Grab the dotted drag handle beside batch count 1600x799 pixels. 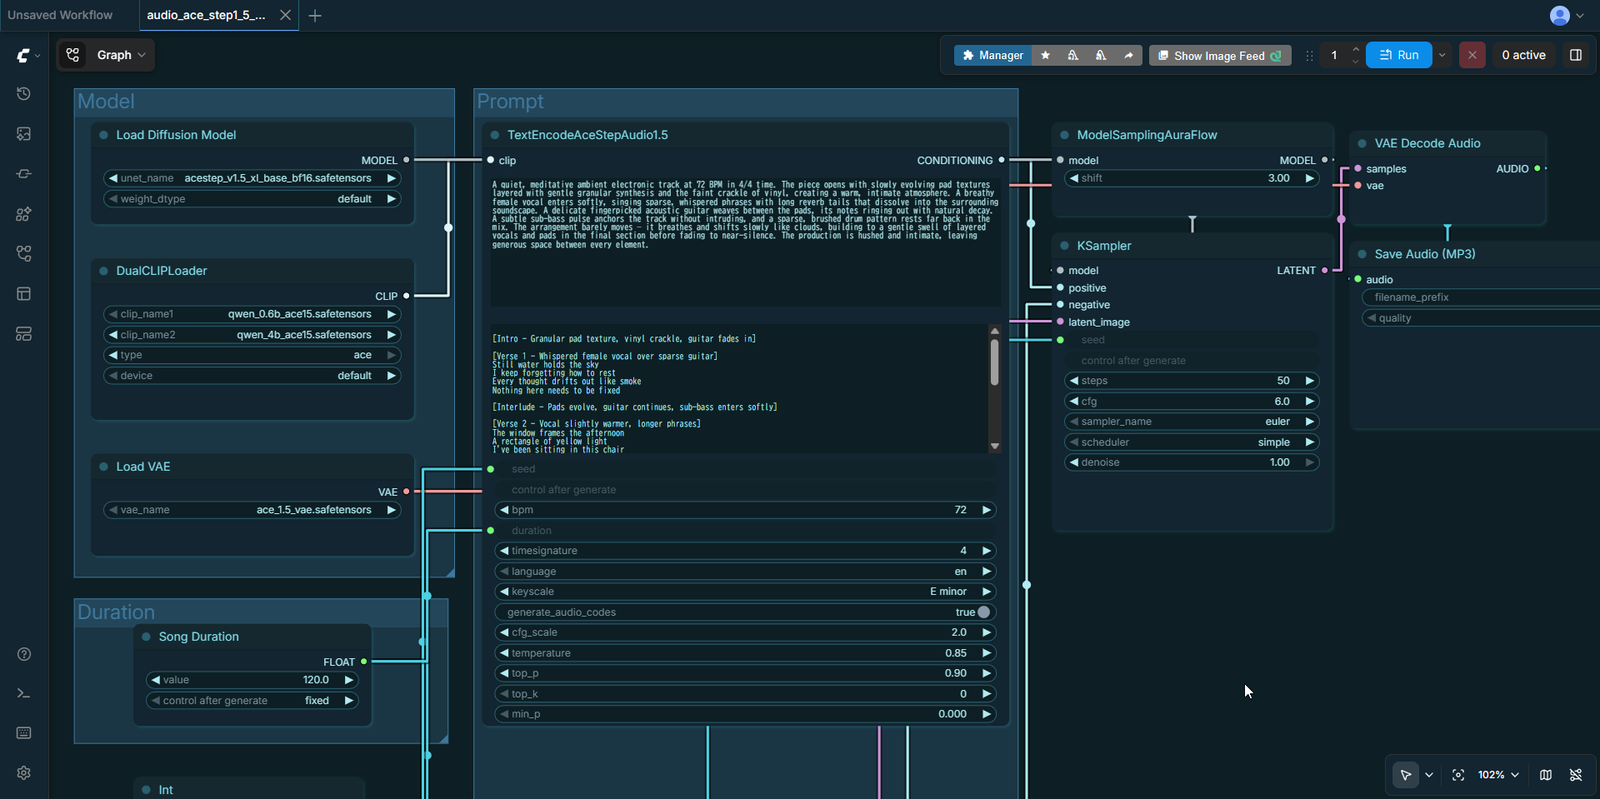click(x=1309, y=56)
